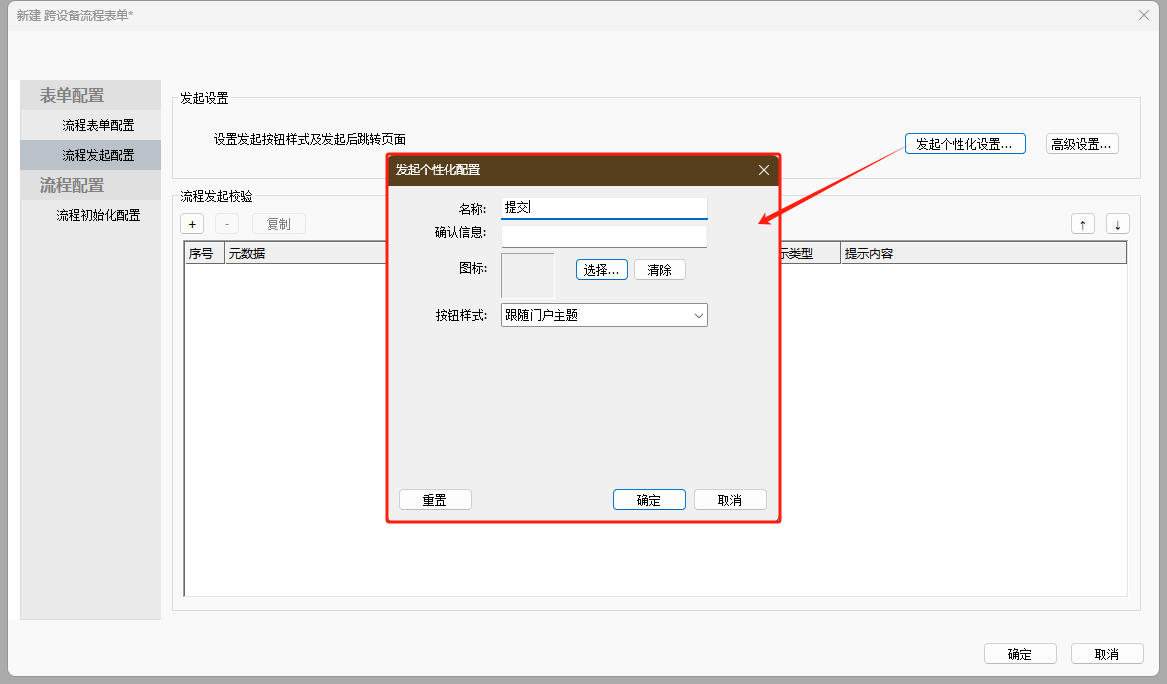The height and width of the screenshot is (684, 1167).
Task: Open 发起个性化设置... button
Action: coord(965,144)
